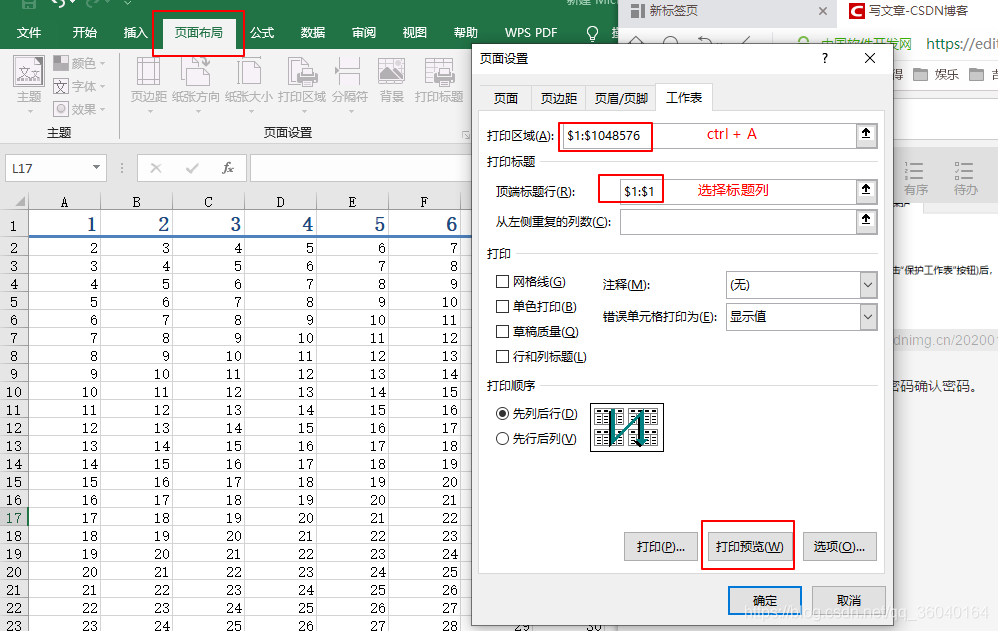Click the 视图 ribbon tab

pos(414,32)
